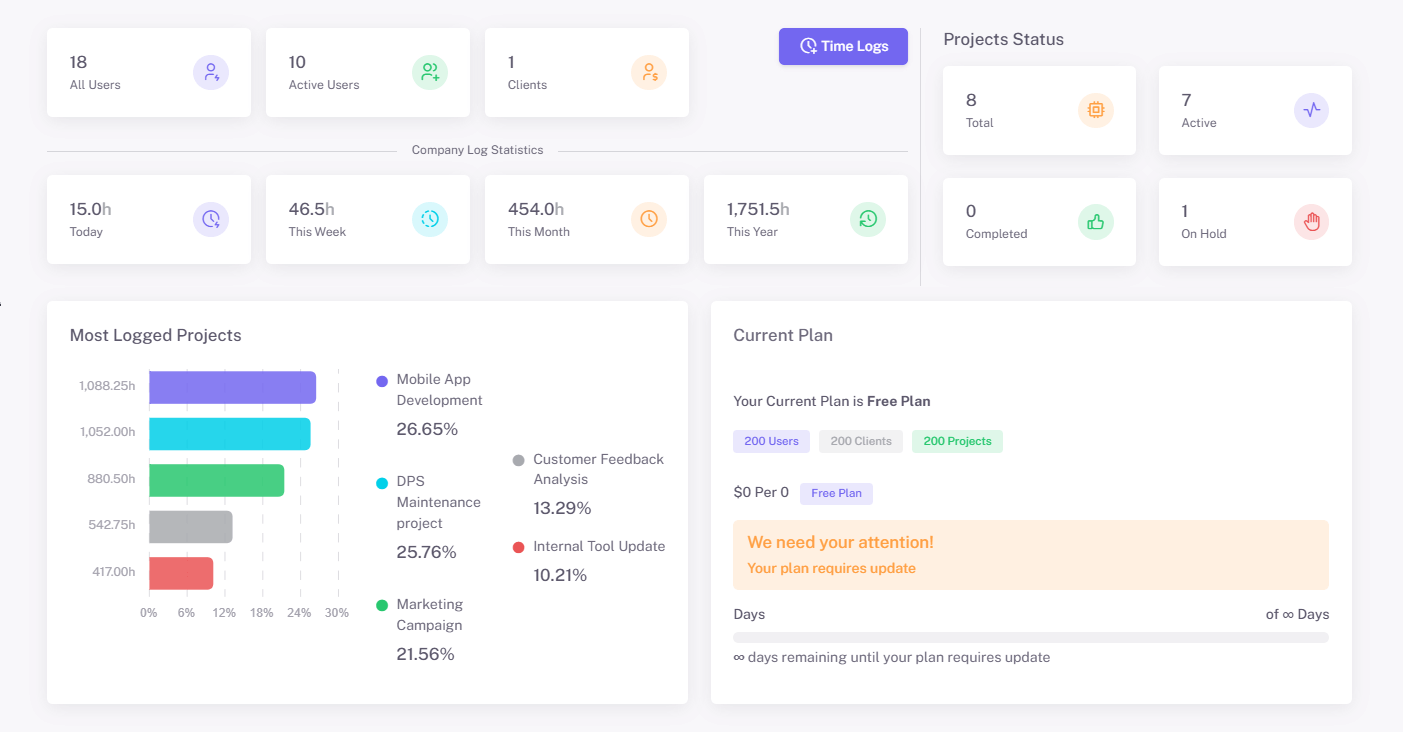Viewport: 1403px width, 732px height.
Task: Click the This Week dashed clock icon
Action: (x=430, y=219)
